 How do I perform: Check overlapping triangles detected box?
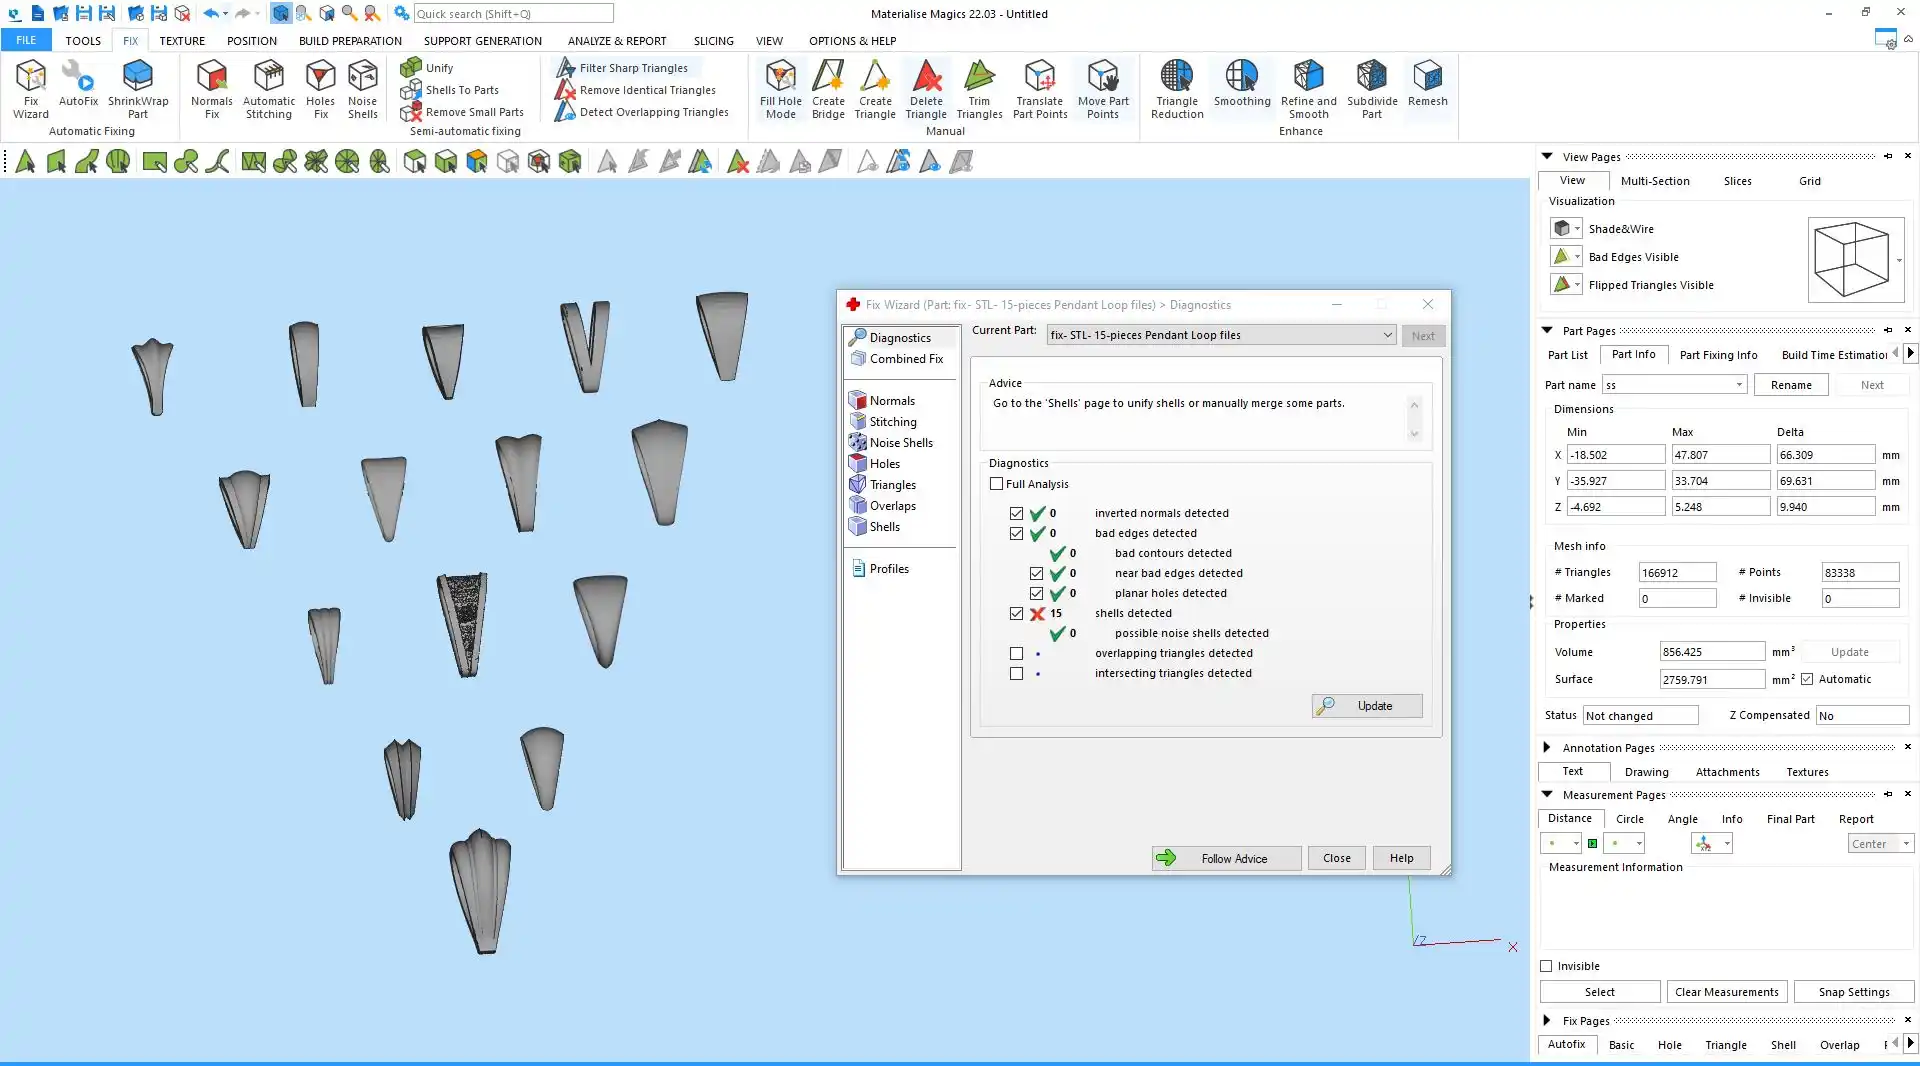tap(1016, 653)
